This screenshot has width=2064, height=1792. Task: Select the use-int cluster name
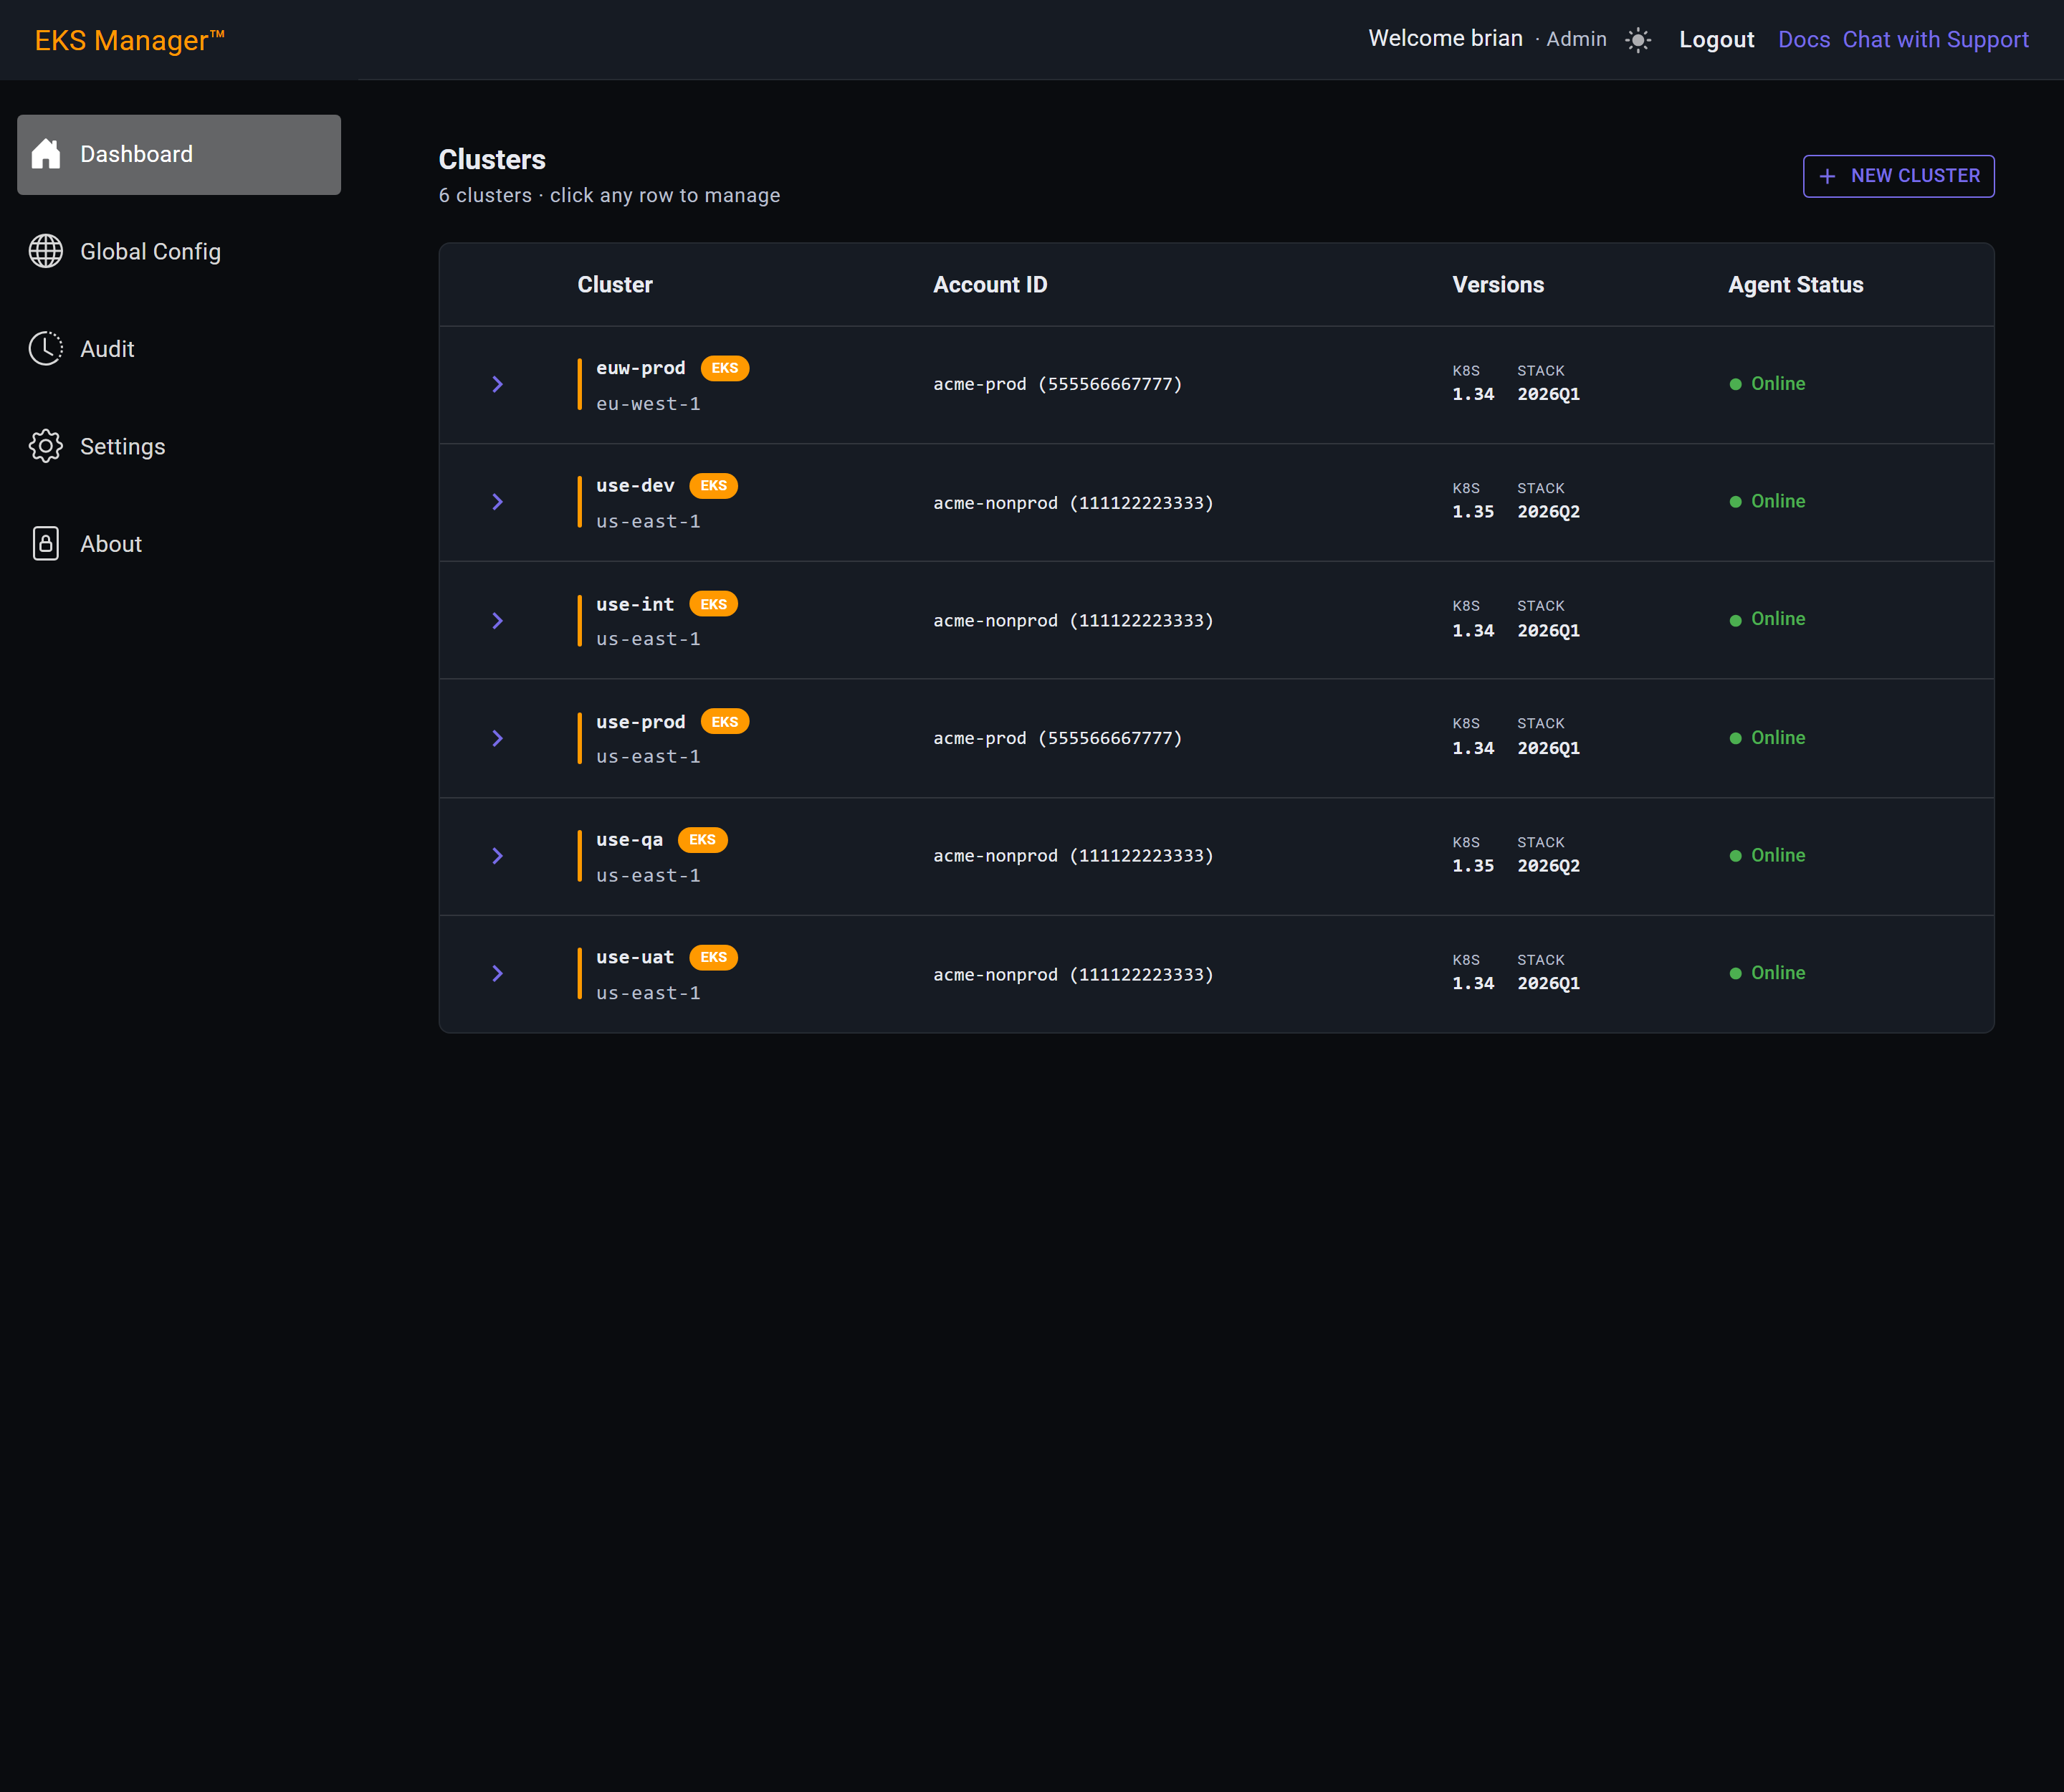point(635,604)
